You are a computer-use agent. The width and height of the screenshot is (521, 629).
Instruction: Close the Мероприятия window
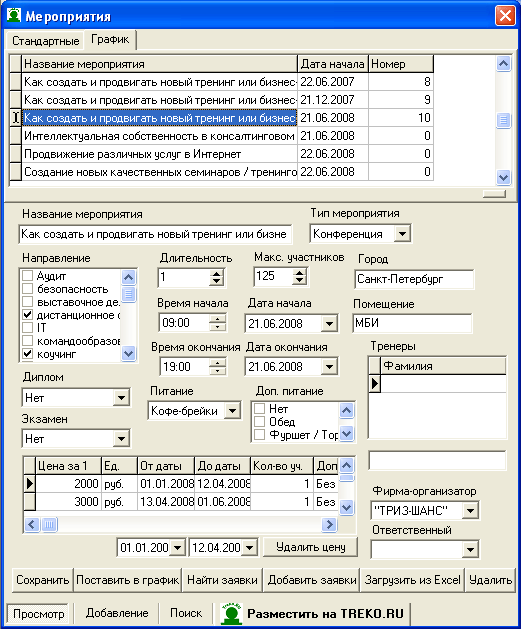click(505, 16)
